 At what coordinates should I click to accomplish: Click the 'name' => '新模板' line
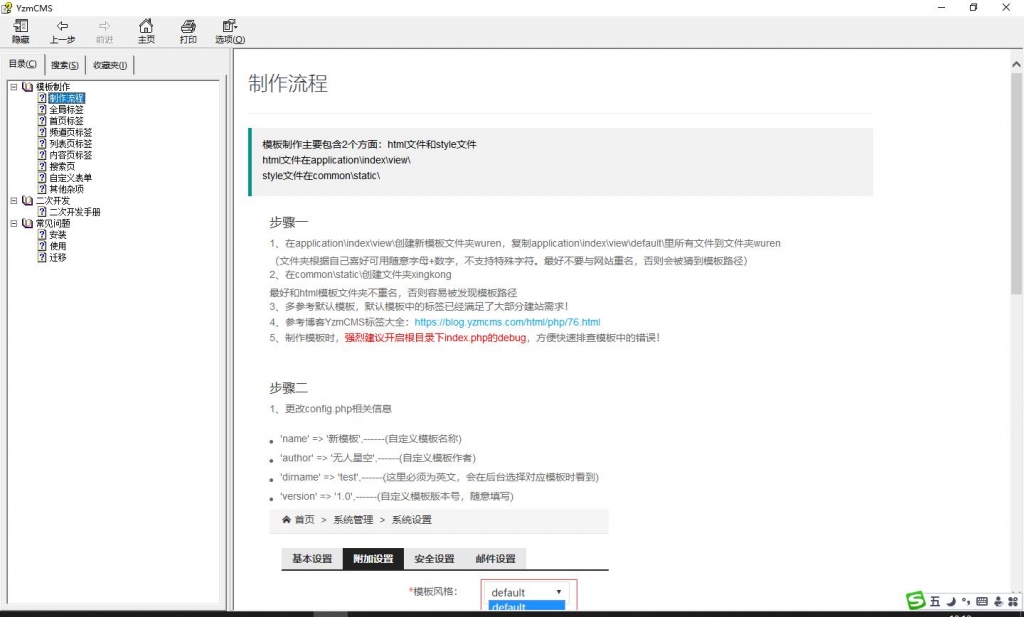[x=370, y=439]
